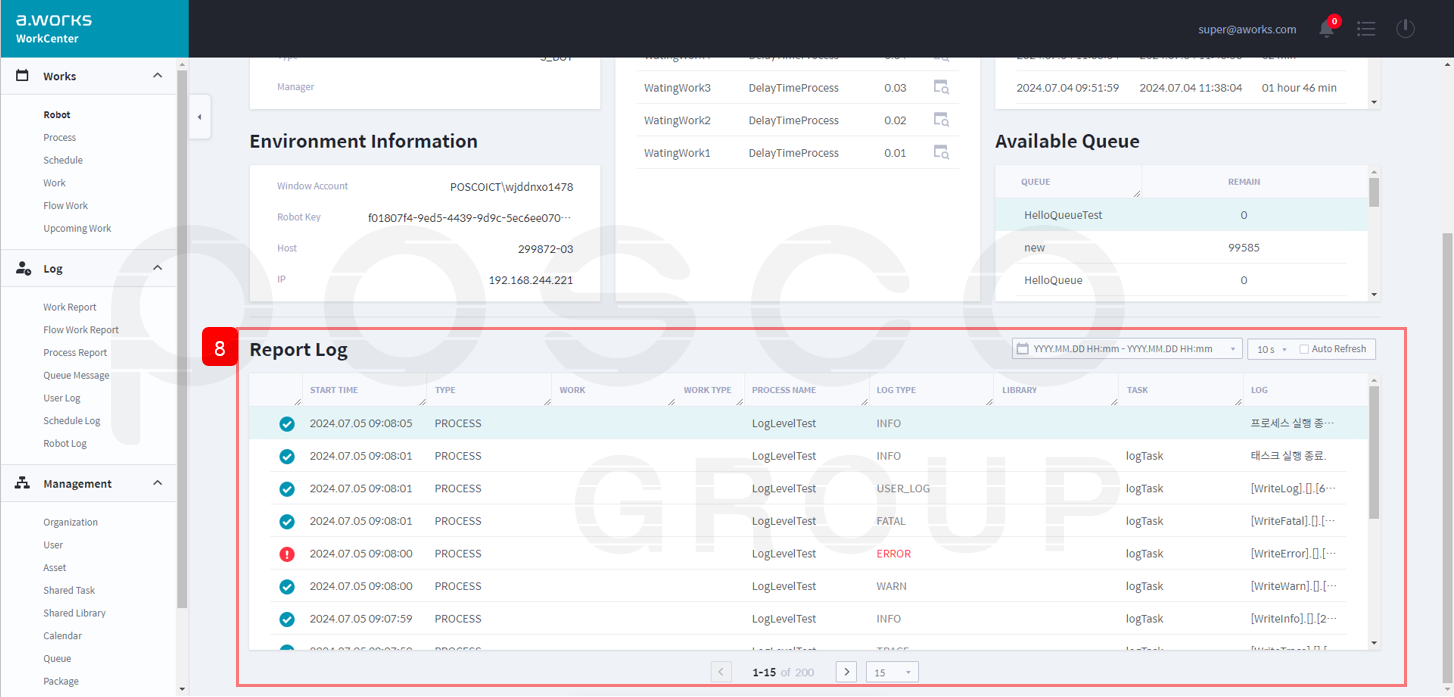Open Asset in Management

55,568
